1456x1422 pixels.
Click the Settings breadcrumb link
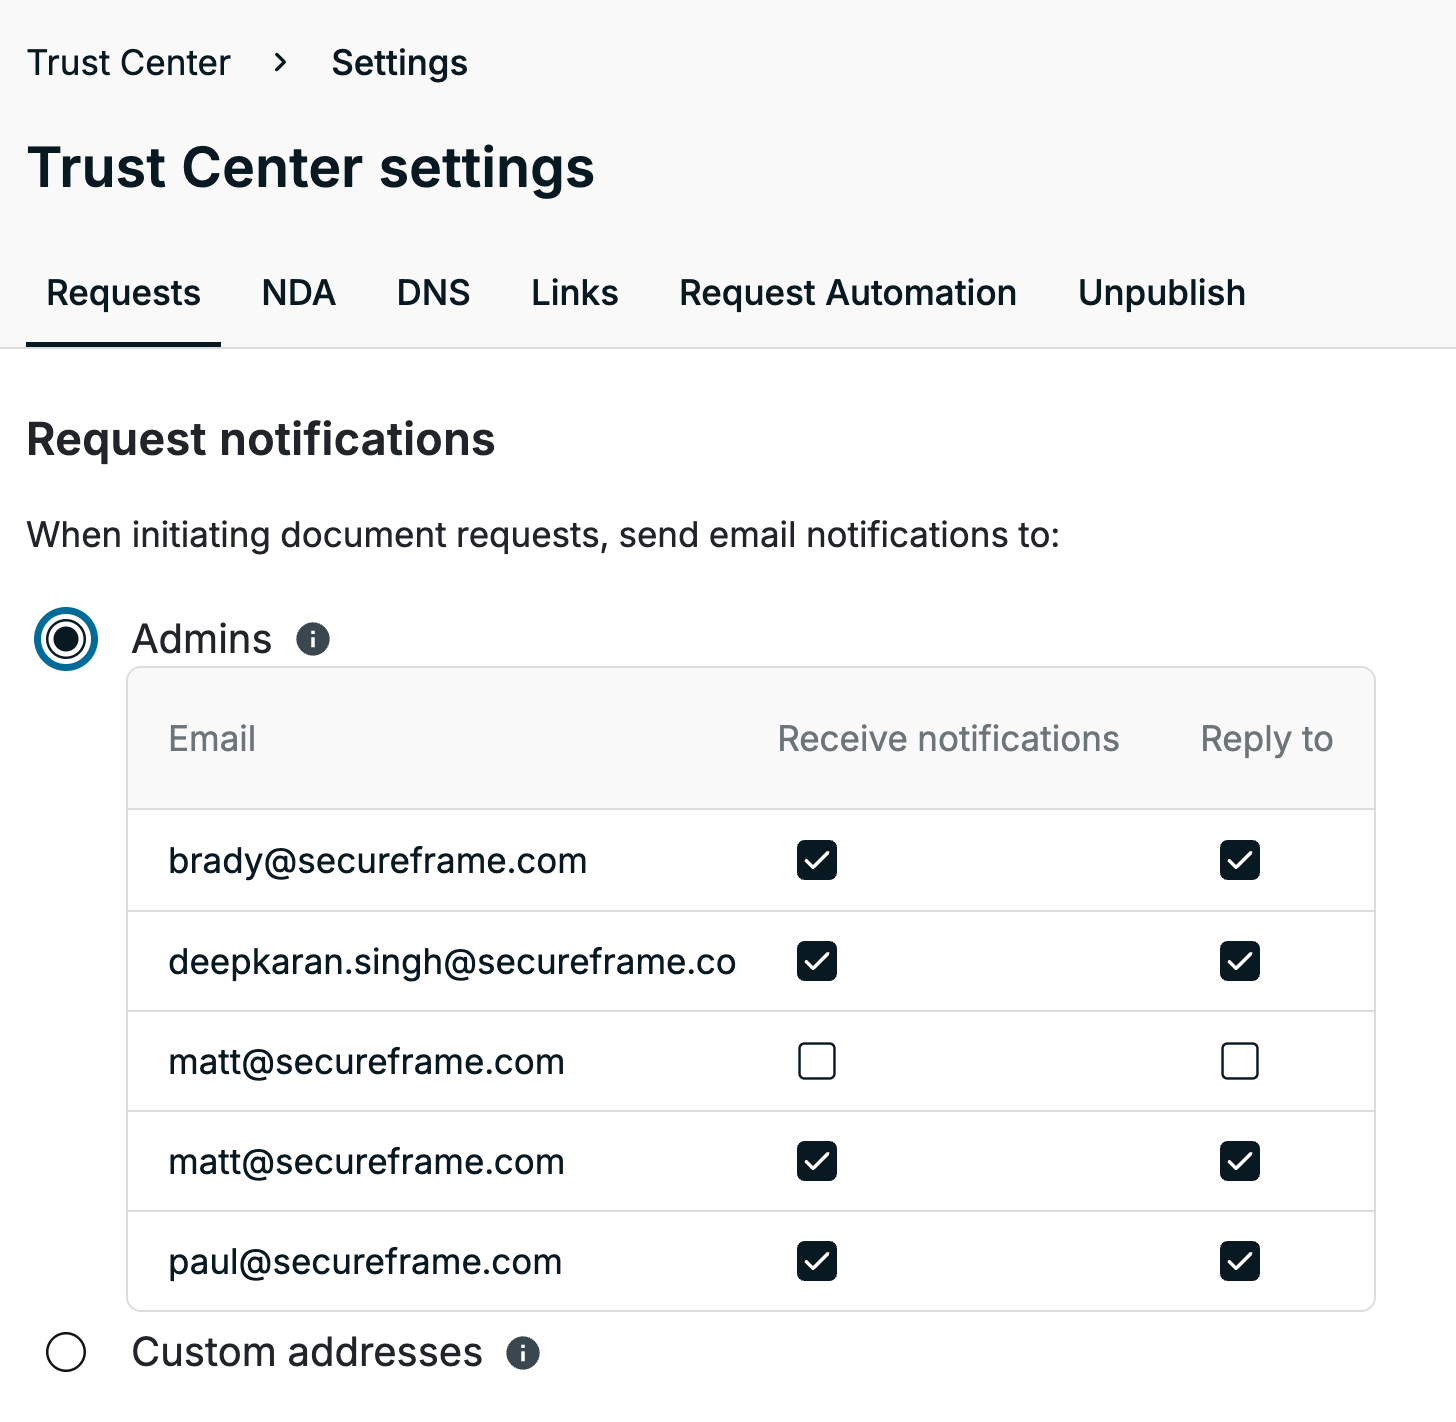point(400,63)
